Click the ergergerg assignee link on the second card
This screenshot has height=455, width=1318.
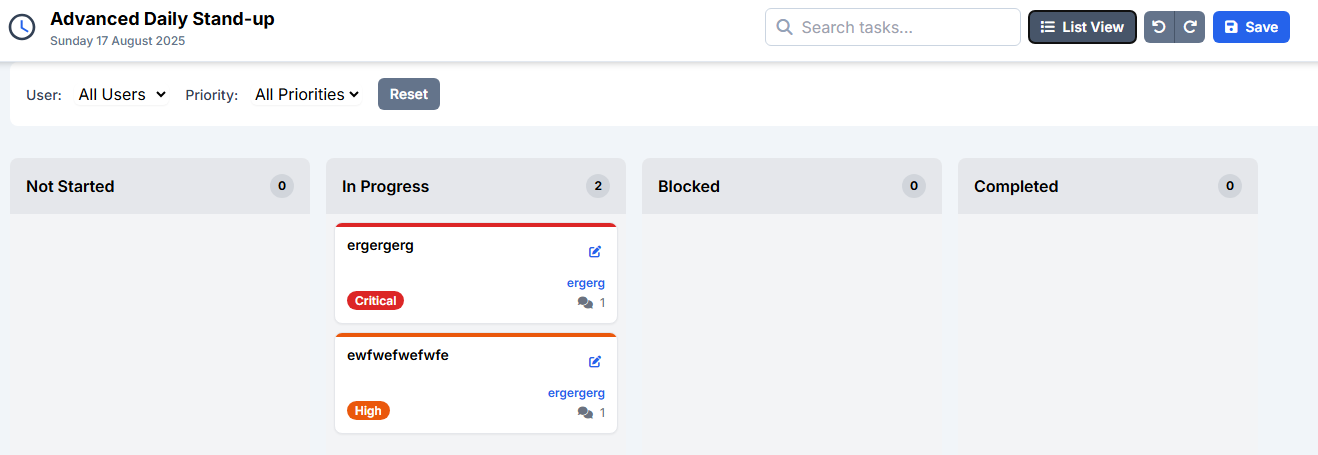coord(576,393)
